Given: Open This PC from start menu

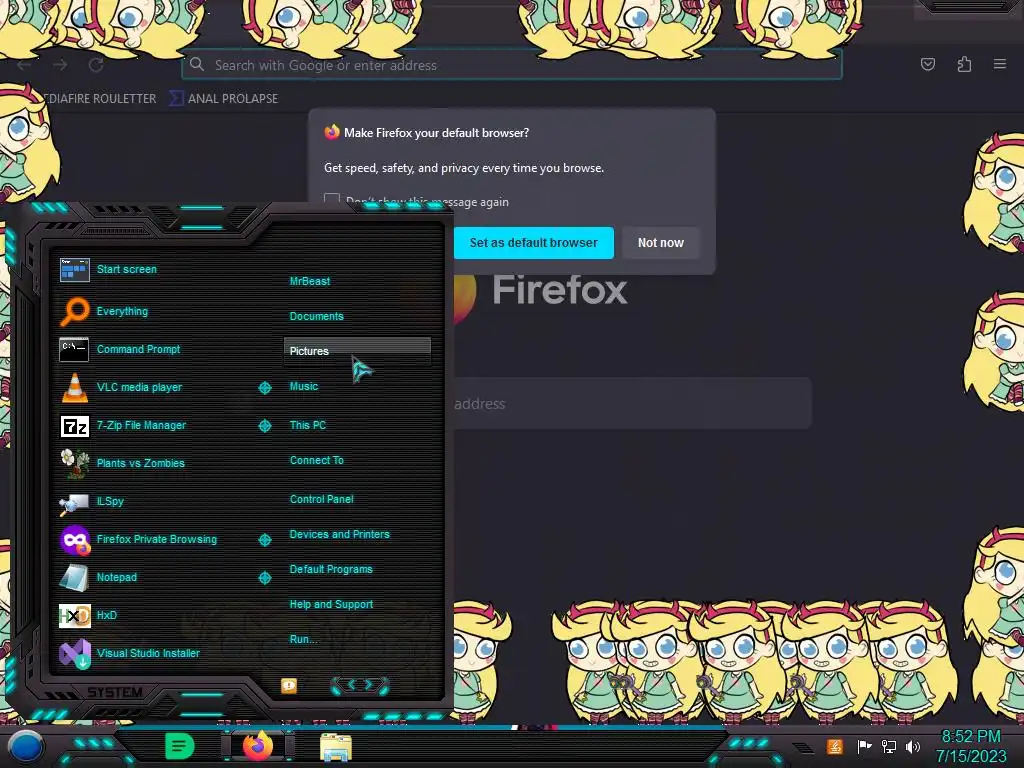Looking at the screenshot, I should pos(308,425).
